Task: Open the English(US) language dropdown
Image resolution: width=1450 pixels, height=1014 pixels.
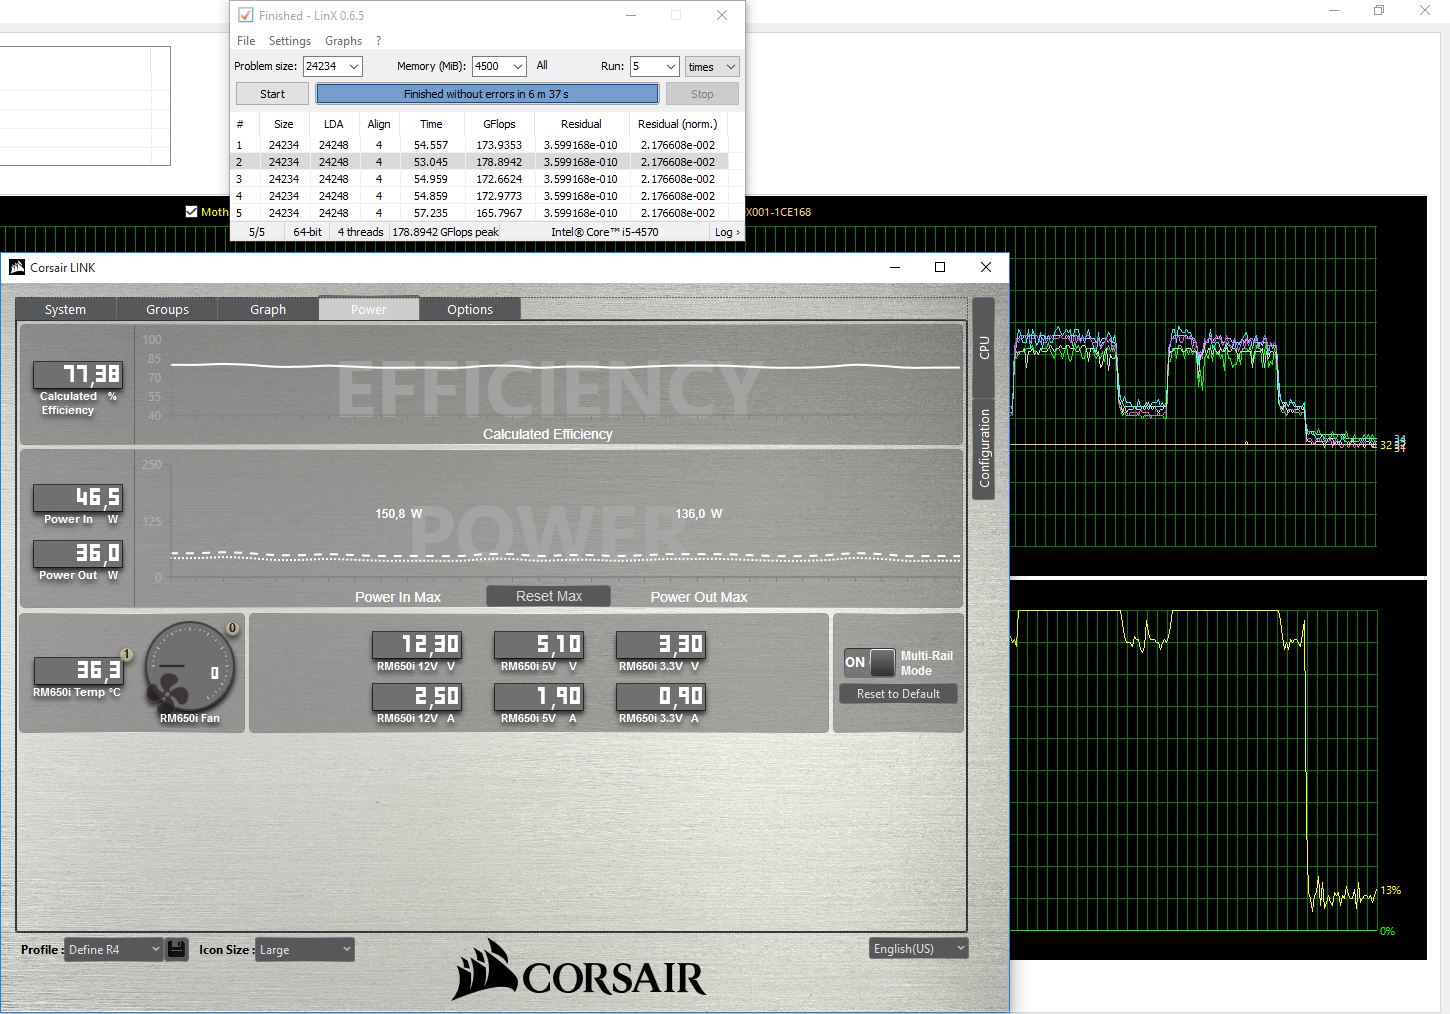Action: pos(919,948)
